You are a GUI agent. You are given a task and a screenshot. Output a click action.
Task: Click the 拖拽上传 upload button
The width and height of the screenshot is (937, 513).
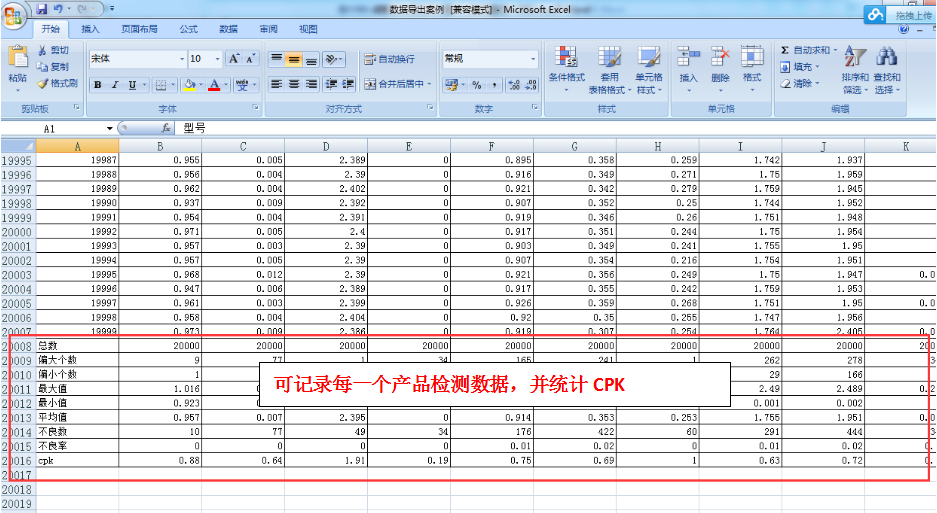coord(900,15)
